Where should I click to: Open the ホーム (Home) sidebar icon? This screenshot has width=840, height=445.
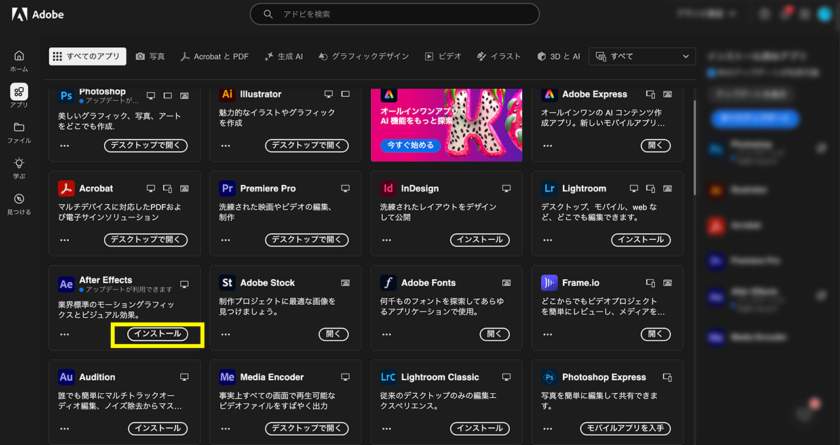[x=19, y=60]
